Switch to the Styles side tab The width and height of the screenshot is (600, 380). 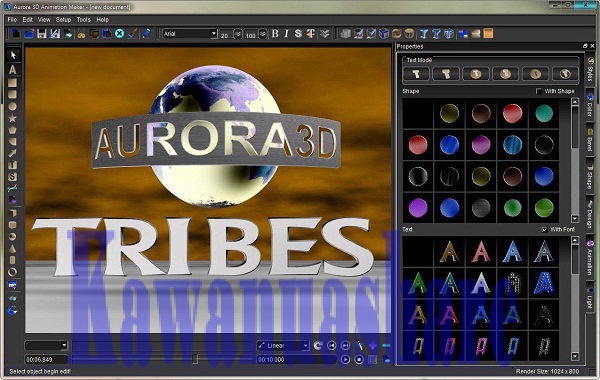point(590,69)
